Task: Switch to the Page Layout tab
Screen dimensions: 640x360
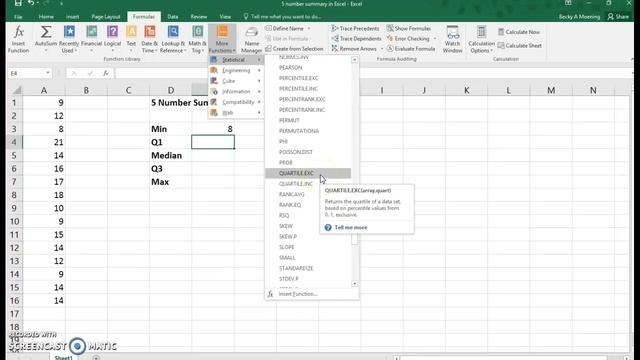Action: [106, 17]
